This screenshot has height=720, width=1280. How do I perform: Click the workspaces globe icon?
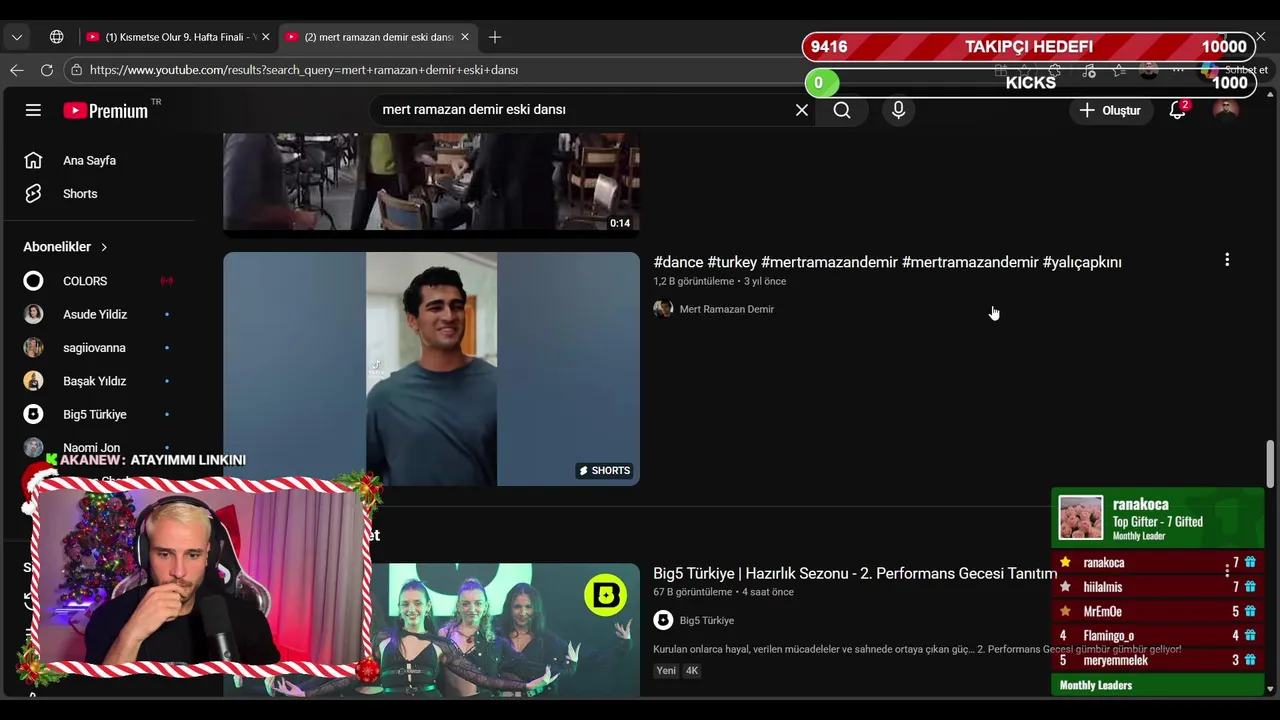pyautogui.click(x=57, y=37)
